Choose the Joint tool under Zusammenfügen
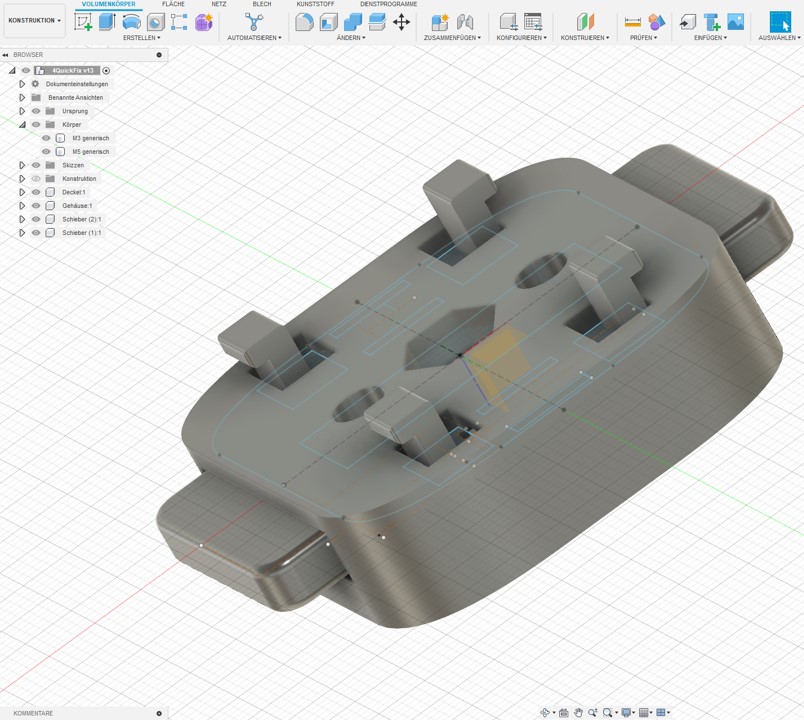This screenshot has width=804, height=720. (465, 22)
